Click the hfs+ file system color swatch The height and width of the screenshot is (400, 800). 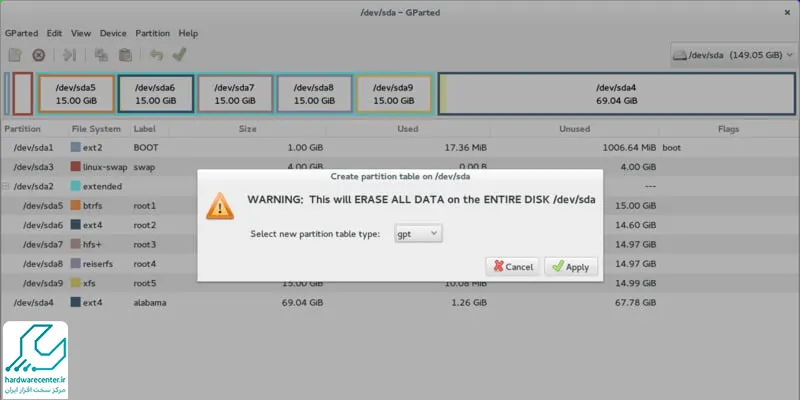[x=76, y=244]
